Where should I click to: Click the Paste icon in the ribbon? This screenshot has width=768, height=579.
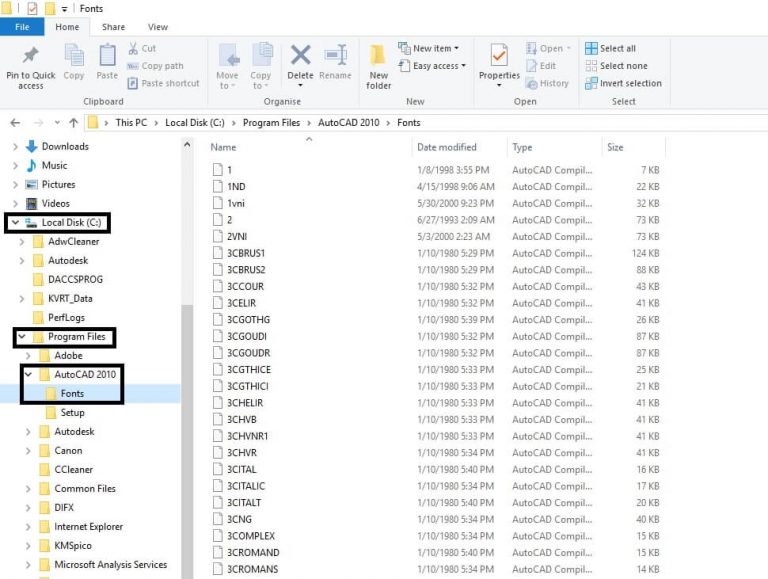point(107,56)
